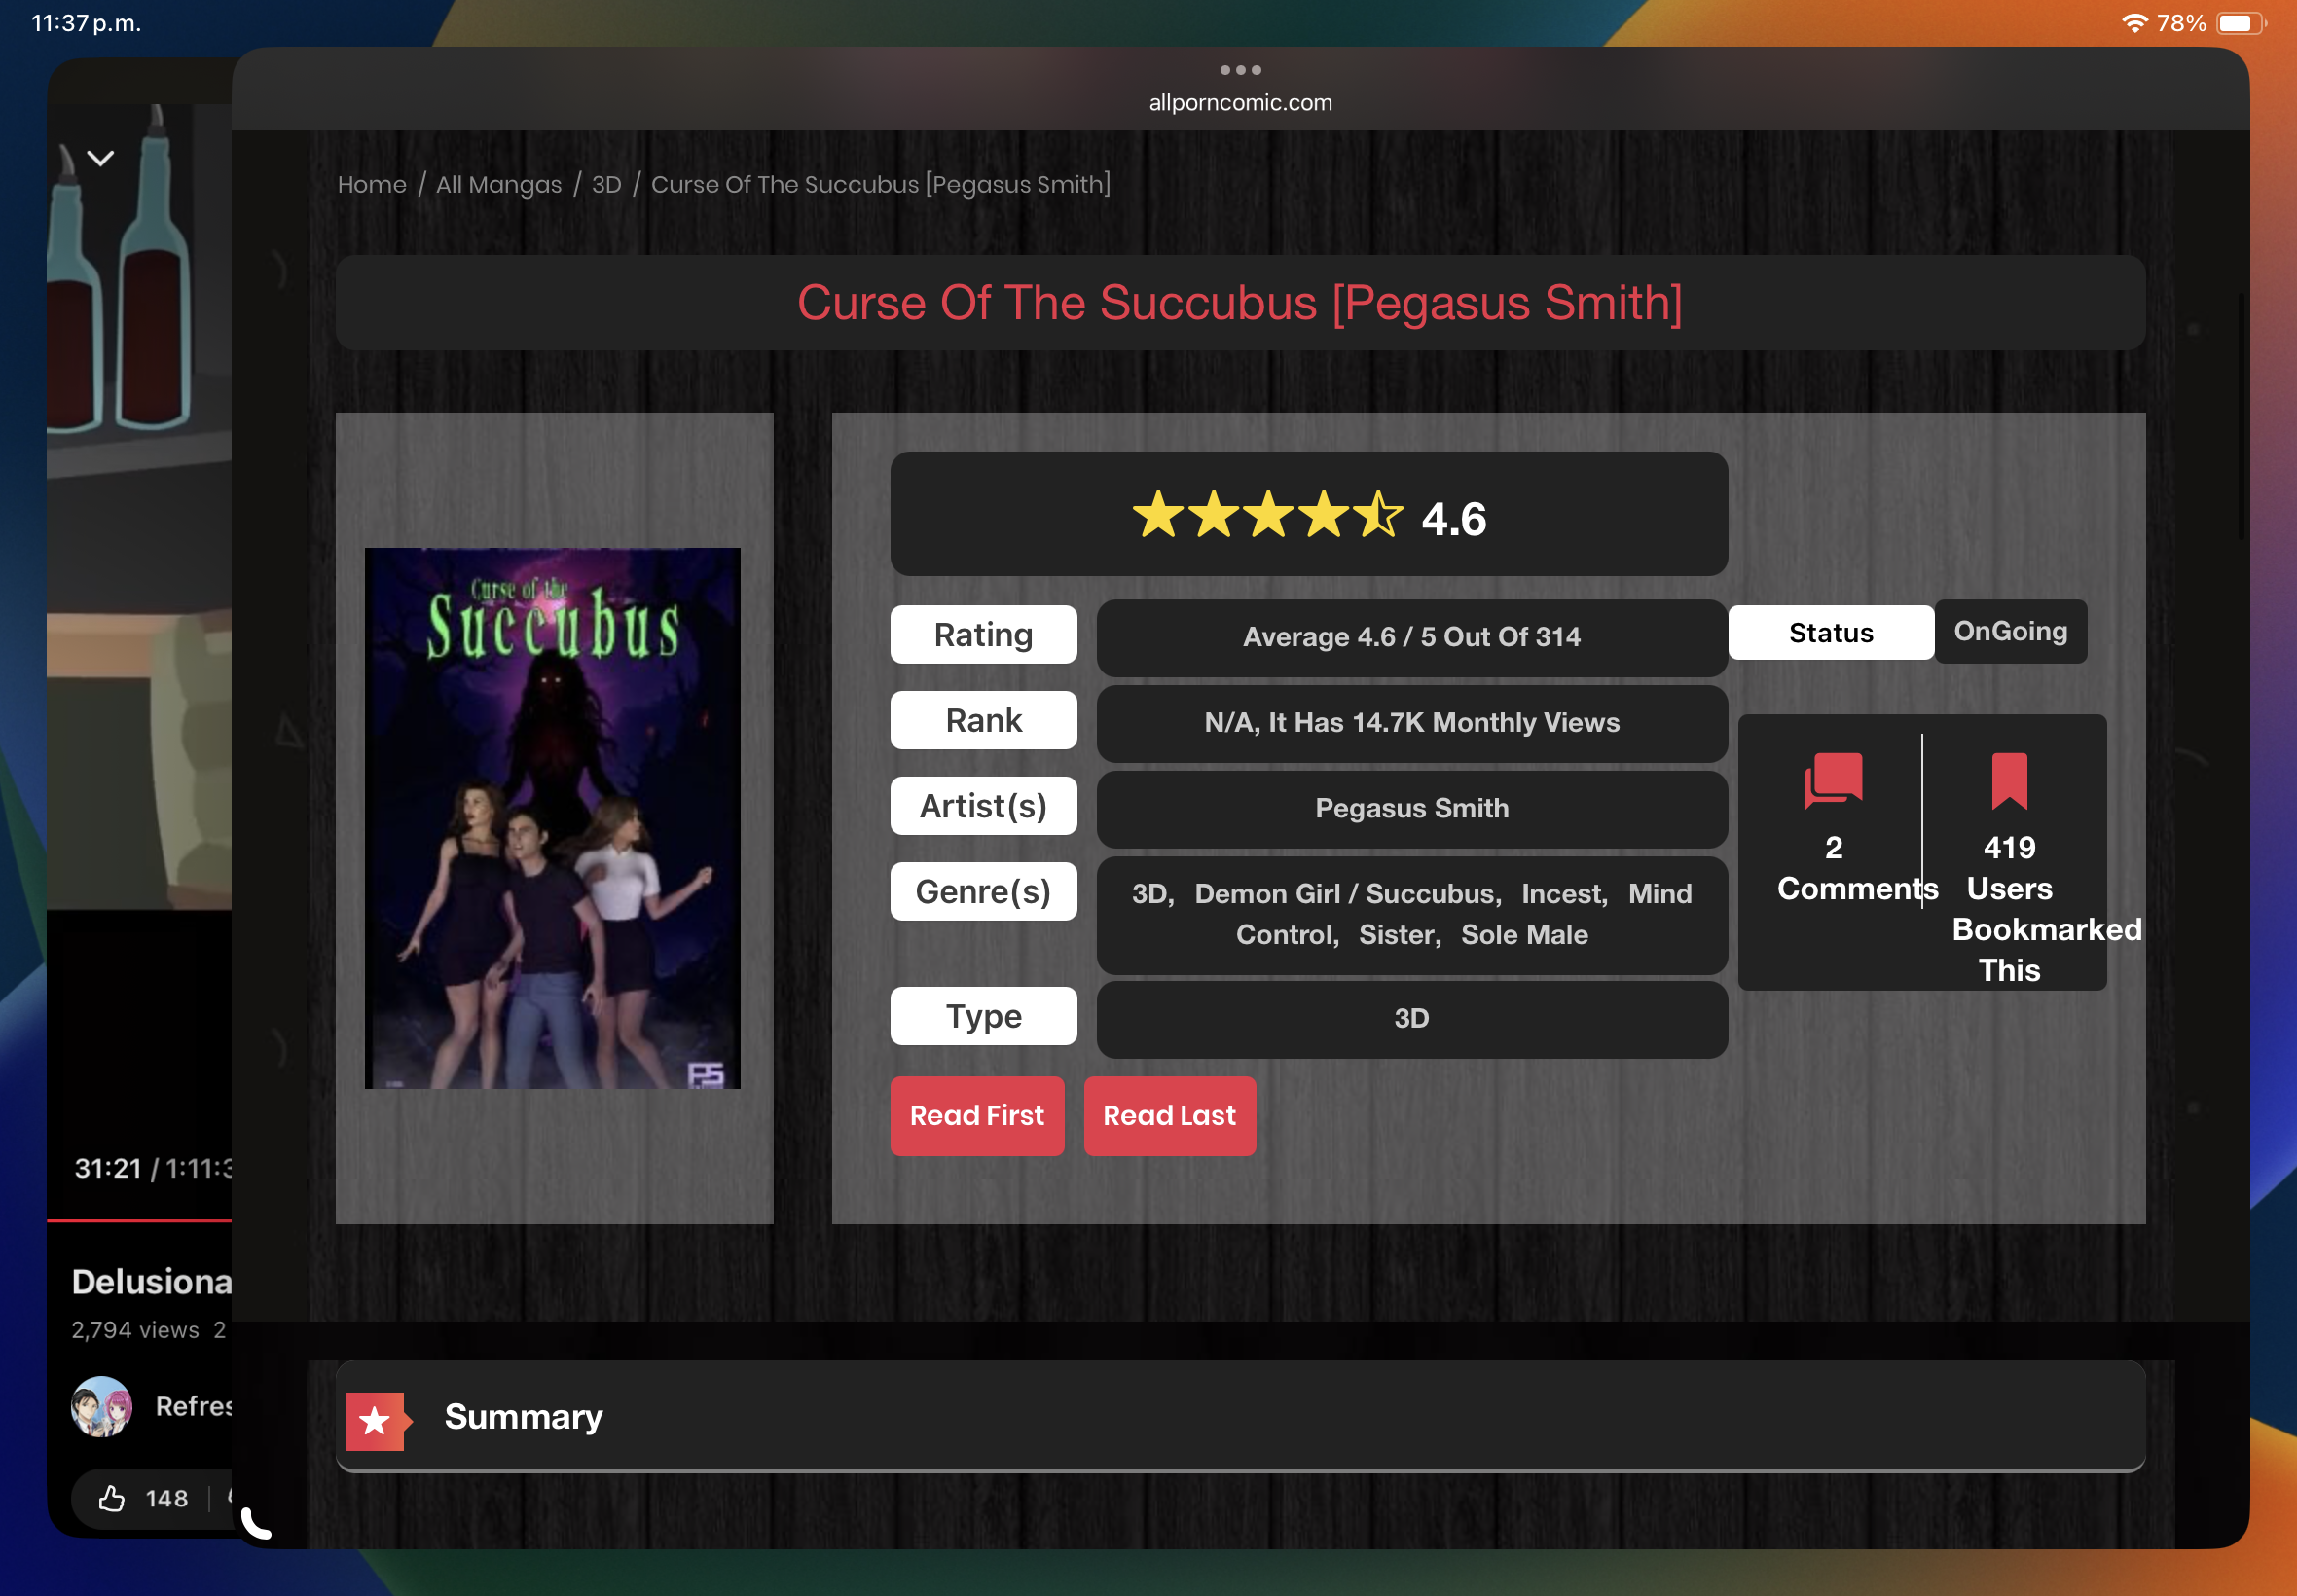Open the three-dot window menu
This screenshot has width=2297, height=1596.
coord(1240,70)
